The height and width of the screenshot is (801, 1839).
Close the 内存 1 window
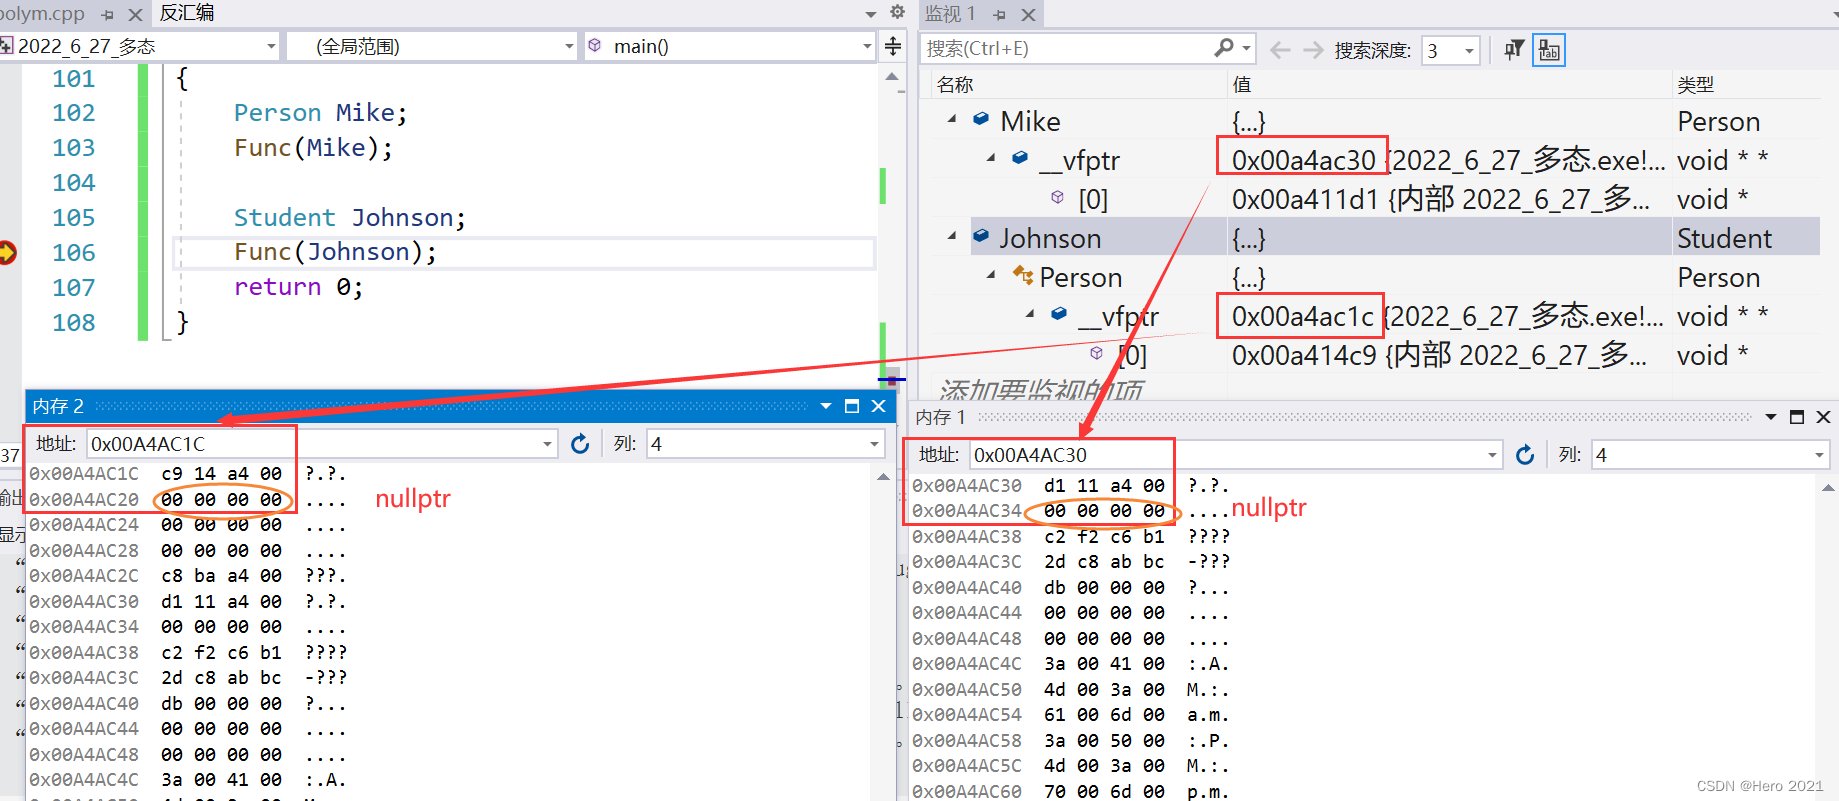[x=1823, y=417]
